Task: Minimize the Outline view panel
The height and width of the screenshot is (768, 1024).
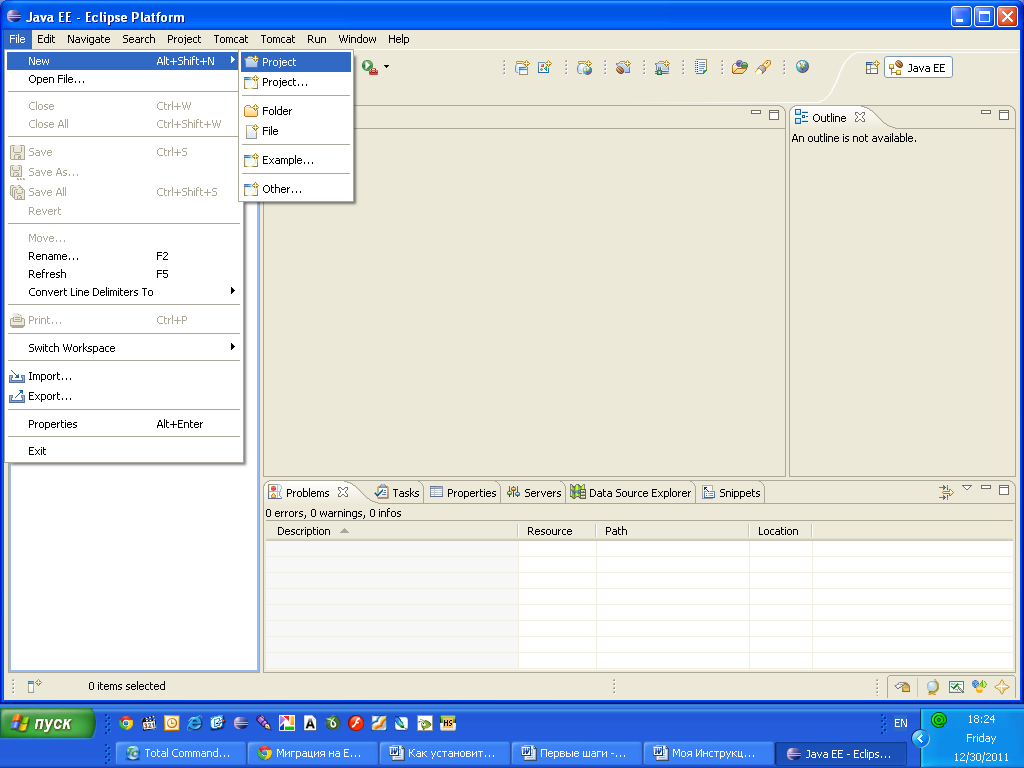Action: tap(986, 114)
